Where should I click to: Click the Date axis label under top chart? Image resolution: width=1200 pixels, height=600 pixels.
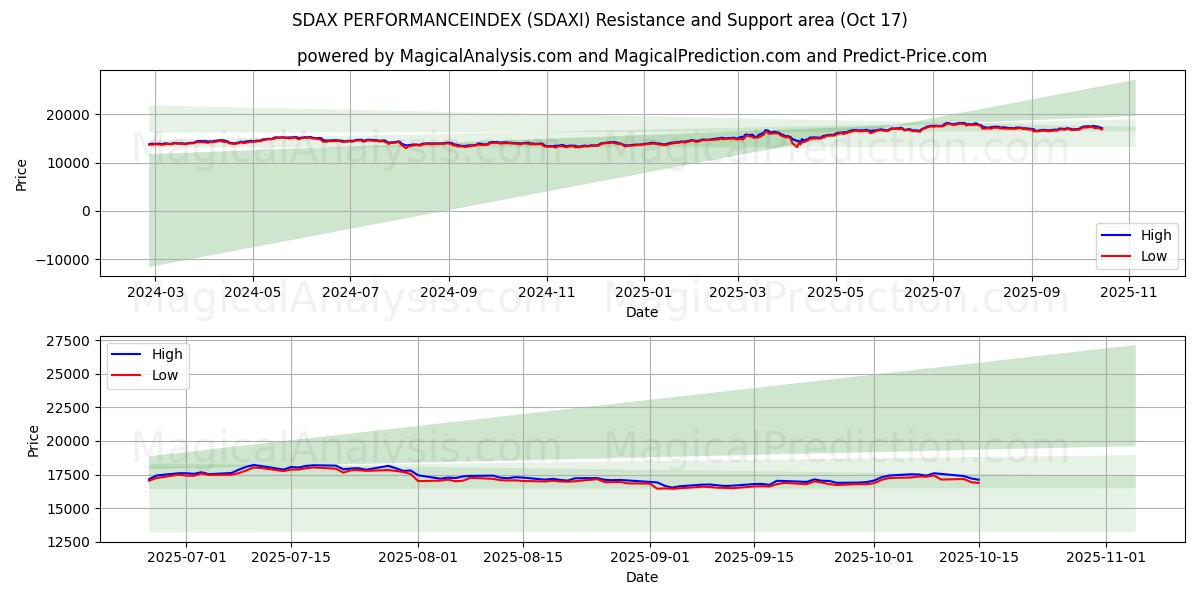(641, 312)
